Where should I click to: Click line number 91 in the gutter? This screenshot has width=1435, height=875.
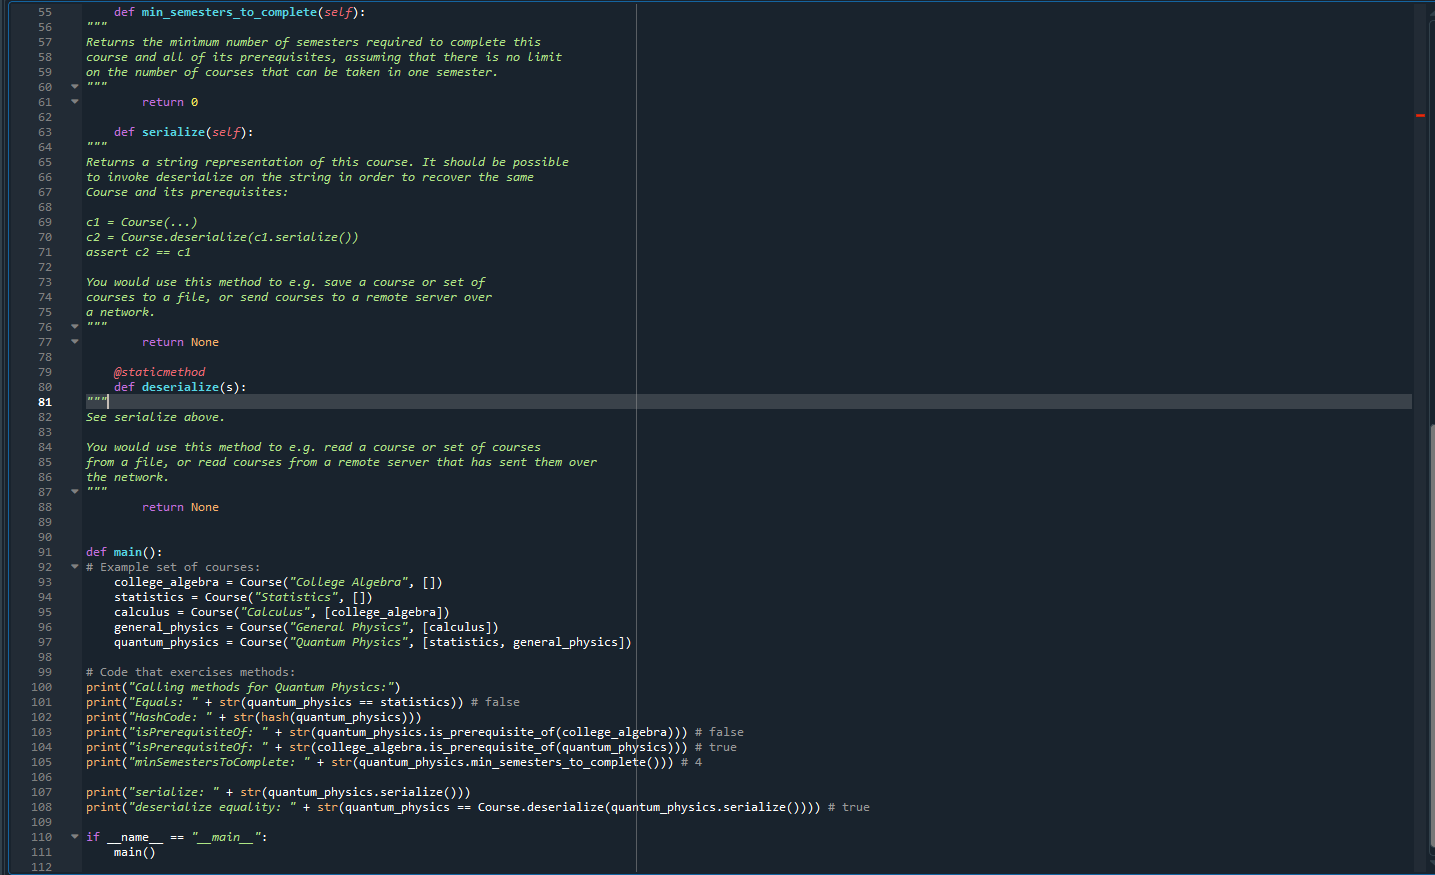(45, 552)
